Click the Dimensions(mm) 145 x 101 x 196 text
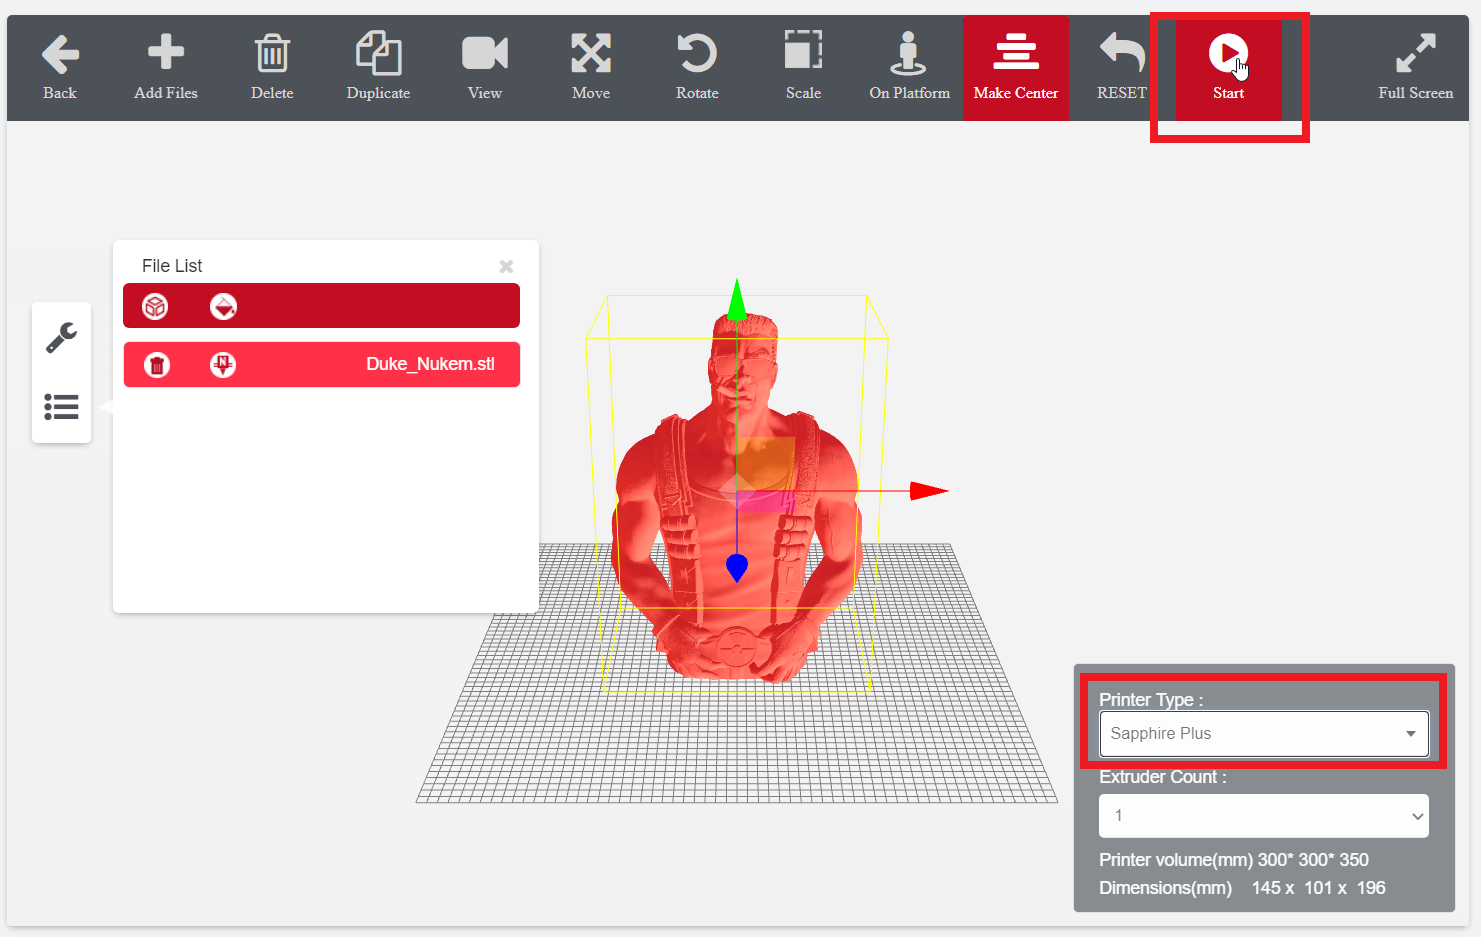 click(1242, 888)
